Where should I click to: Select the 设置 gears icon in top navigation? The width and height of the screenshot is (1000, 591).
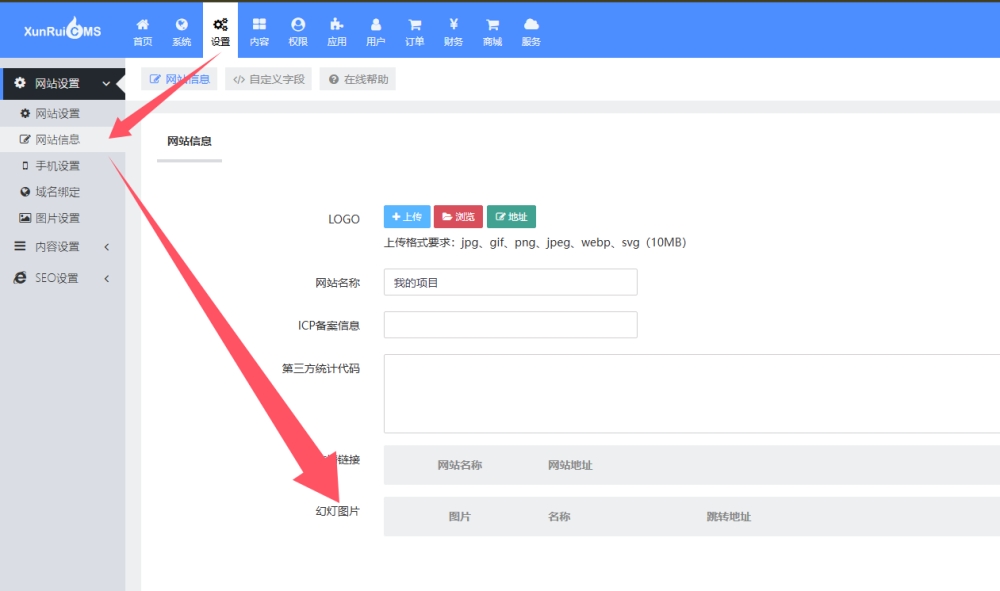click(220, 24)
